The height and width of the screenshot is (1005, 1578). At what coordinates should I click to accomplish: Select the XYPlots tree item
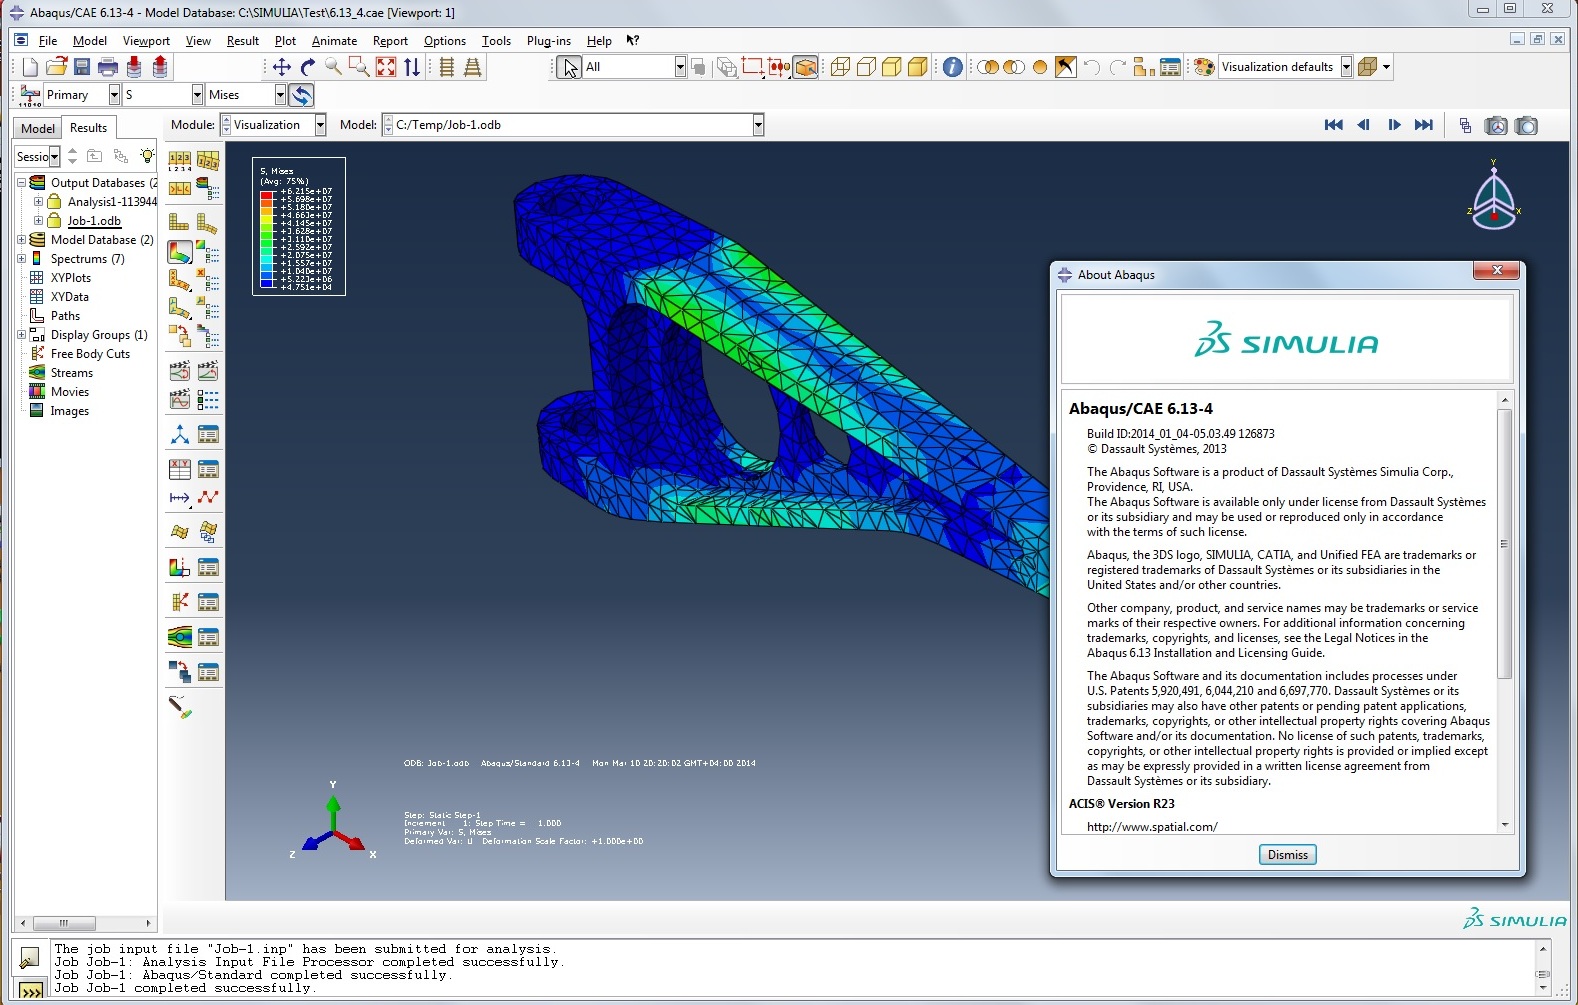click(70, 278)
